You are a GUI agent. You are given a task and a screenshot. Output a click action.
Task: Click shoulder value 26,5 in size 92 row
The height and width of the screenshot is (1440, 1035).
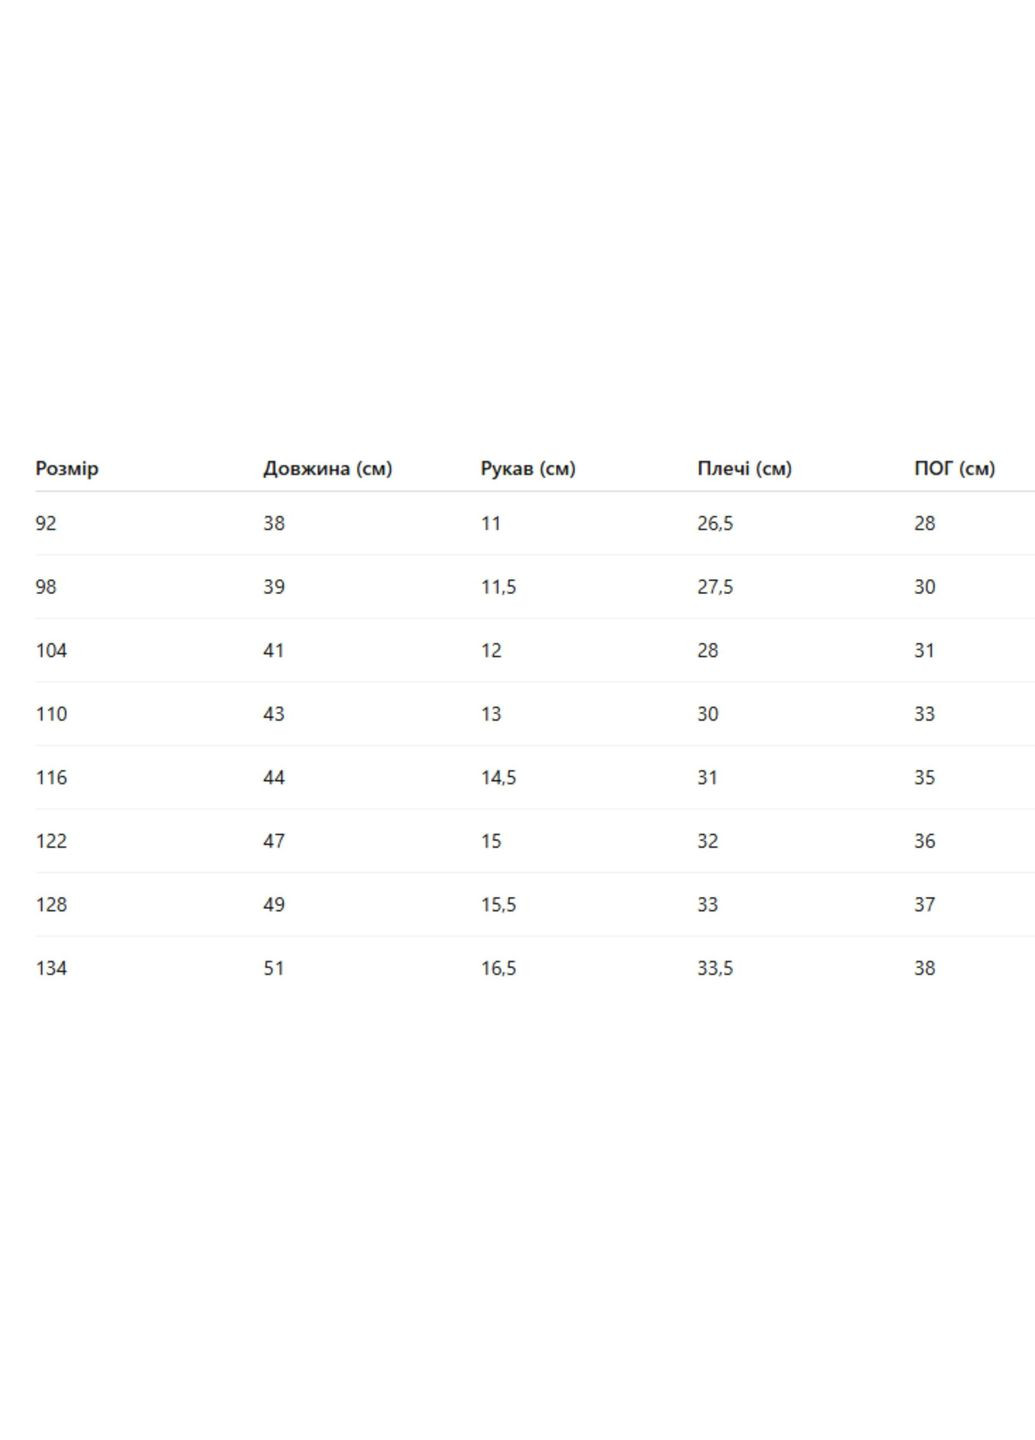715,523
